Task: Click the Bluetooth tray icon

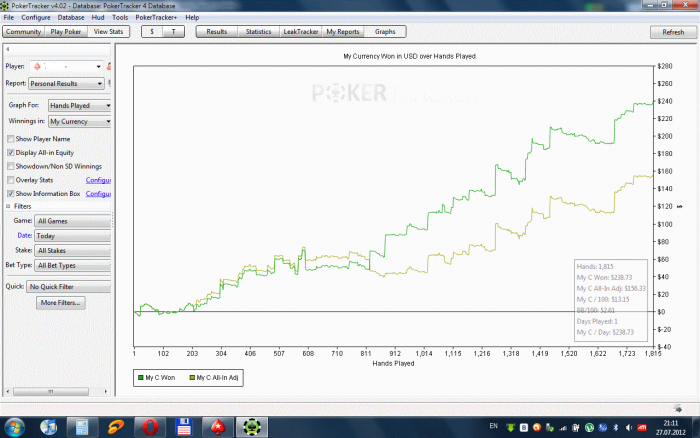Action: pos(616,427)
